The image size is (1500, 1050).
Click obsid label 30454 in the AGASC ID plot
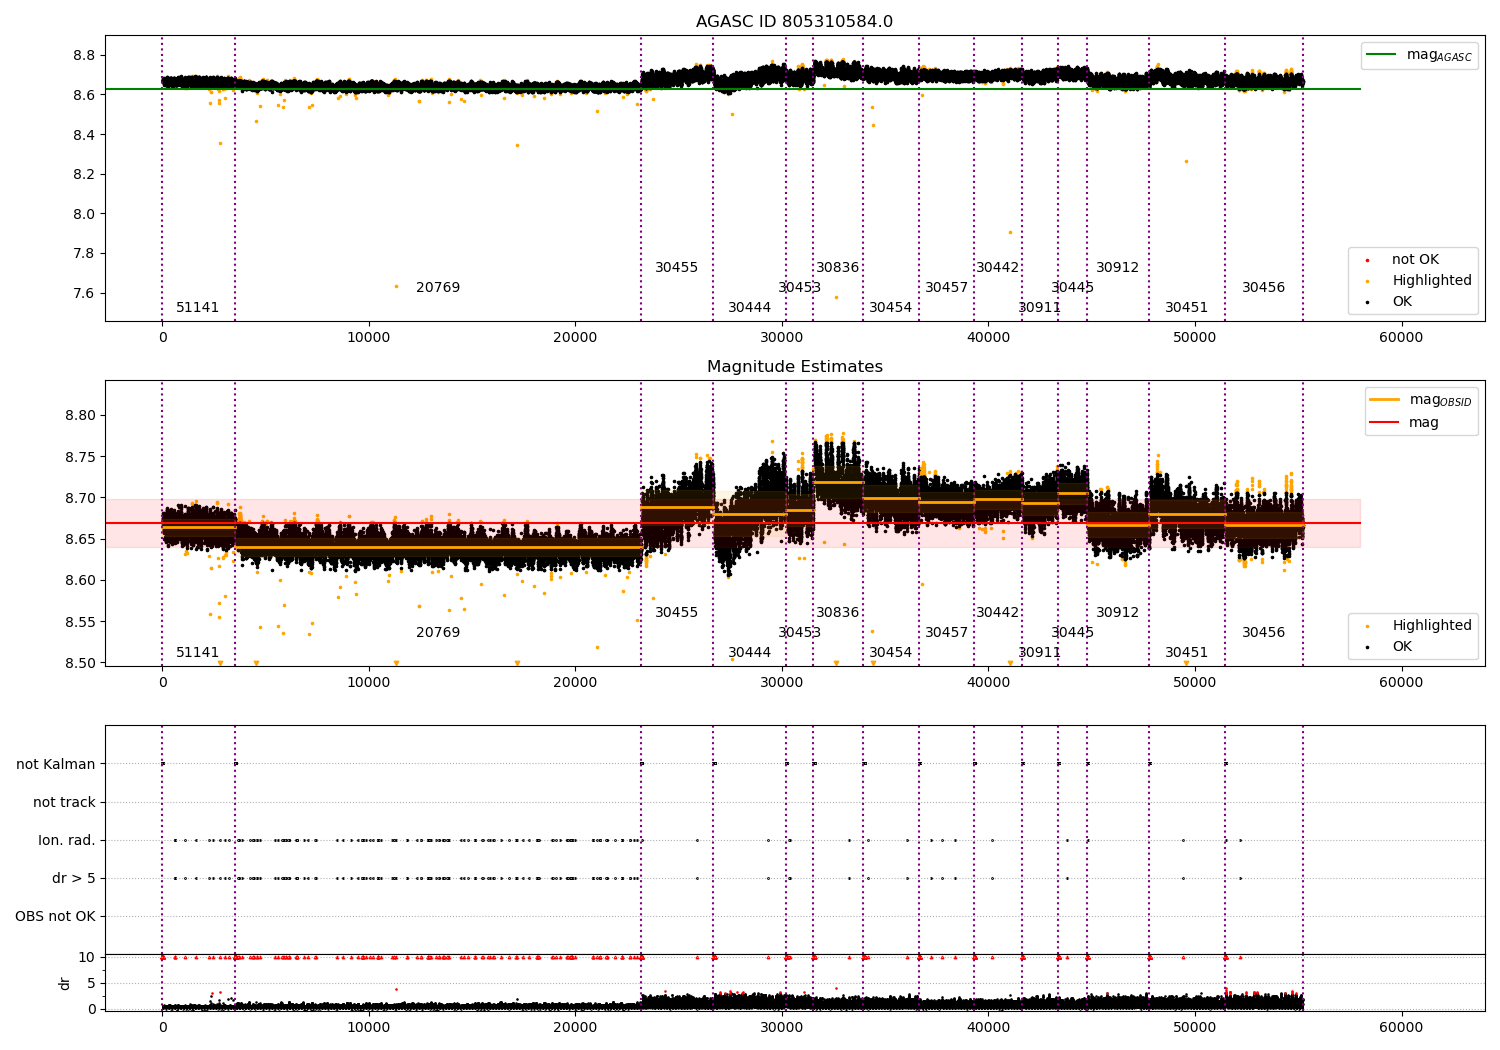(x=891, y=308)
